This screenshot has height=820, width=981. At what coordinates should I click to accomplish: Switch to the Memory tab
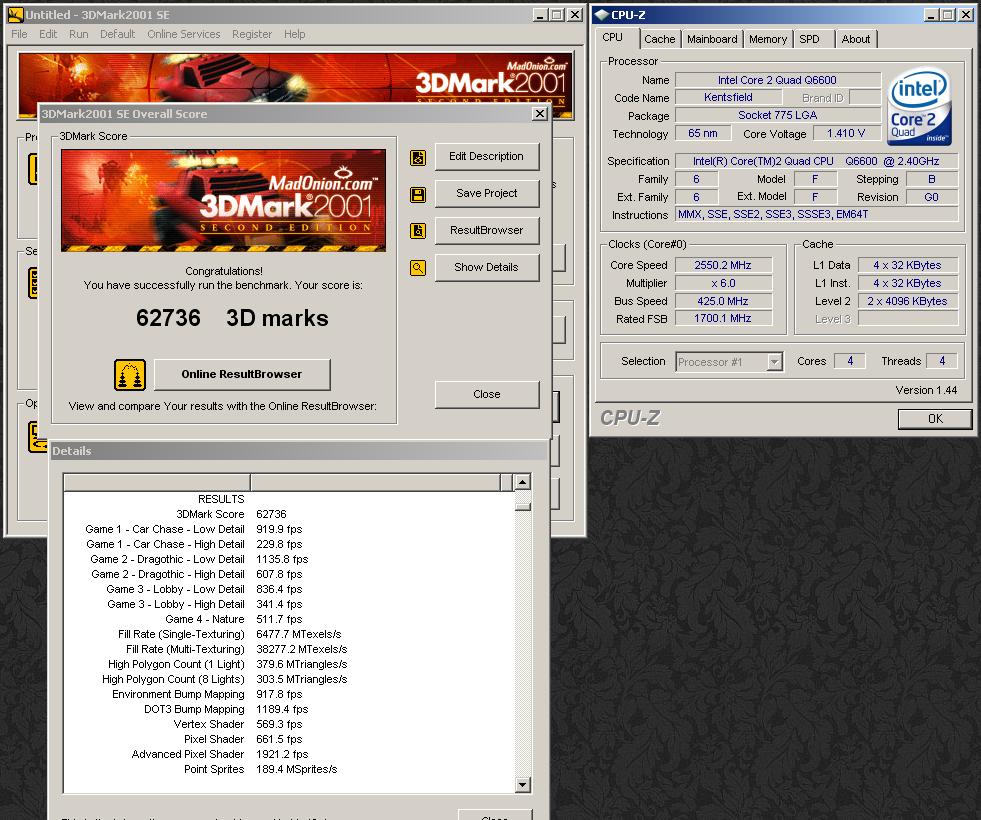(768, 39)
